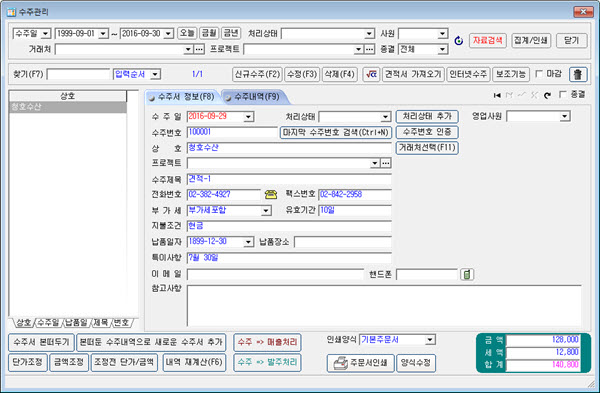This screenshot has width=600, height=393.
Task: Click the trash bin icon button
Action: click(x=578, y=74)
